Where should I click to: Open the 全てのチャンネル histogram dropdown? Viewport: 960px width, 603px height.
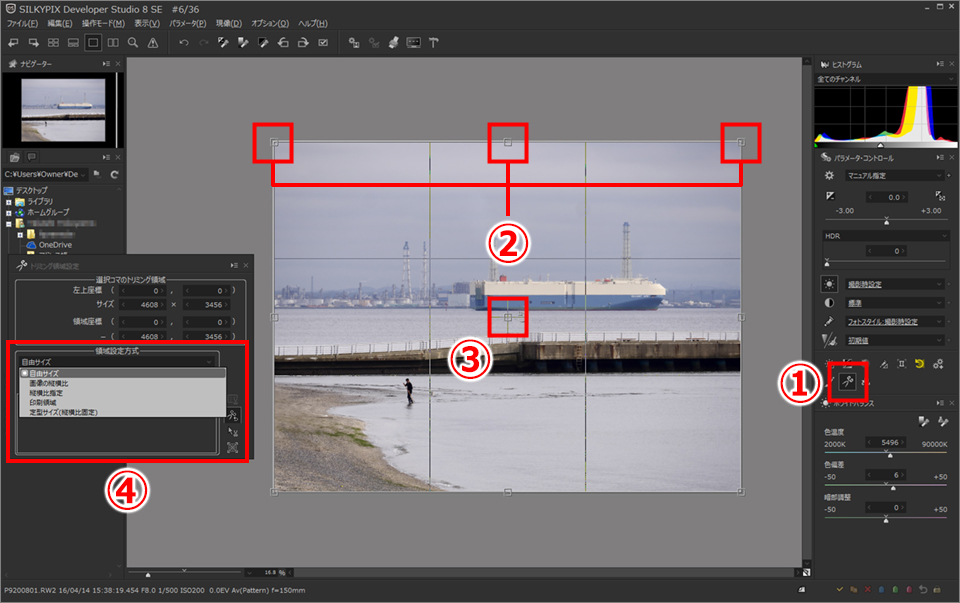pyautogui.click(x=881, y=79)
